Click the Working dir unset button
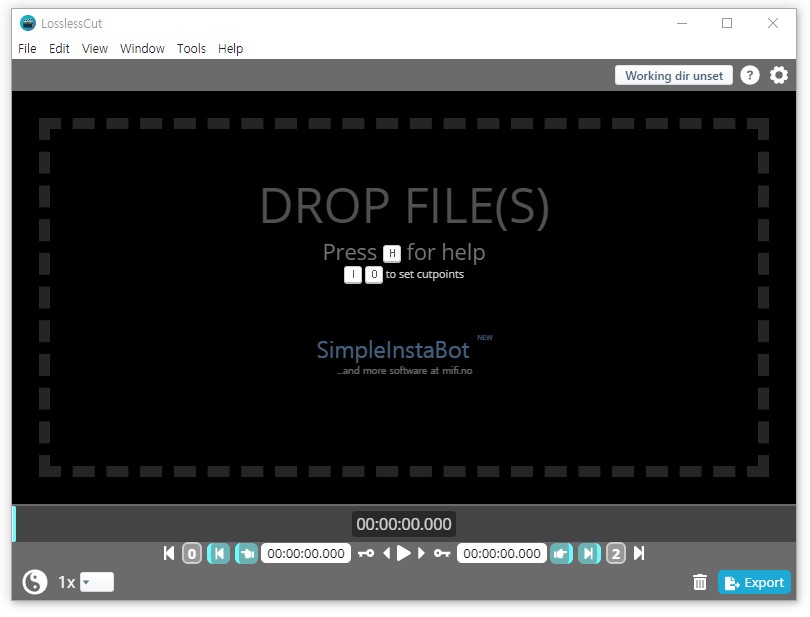Image resolution: width=810 pixels, height=617 pixels. point(674,75)
